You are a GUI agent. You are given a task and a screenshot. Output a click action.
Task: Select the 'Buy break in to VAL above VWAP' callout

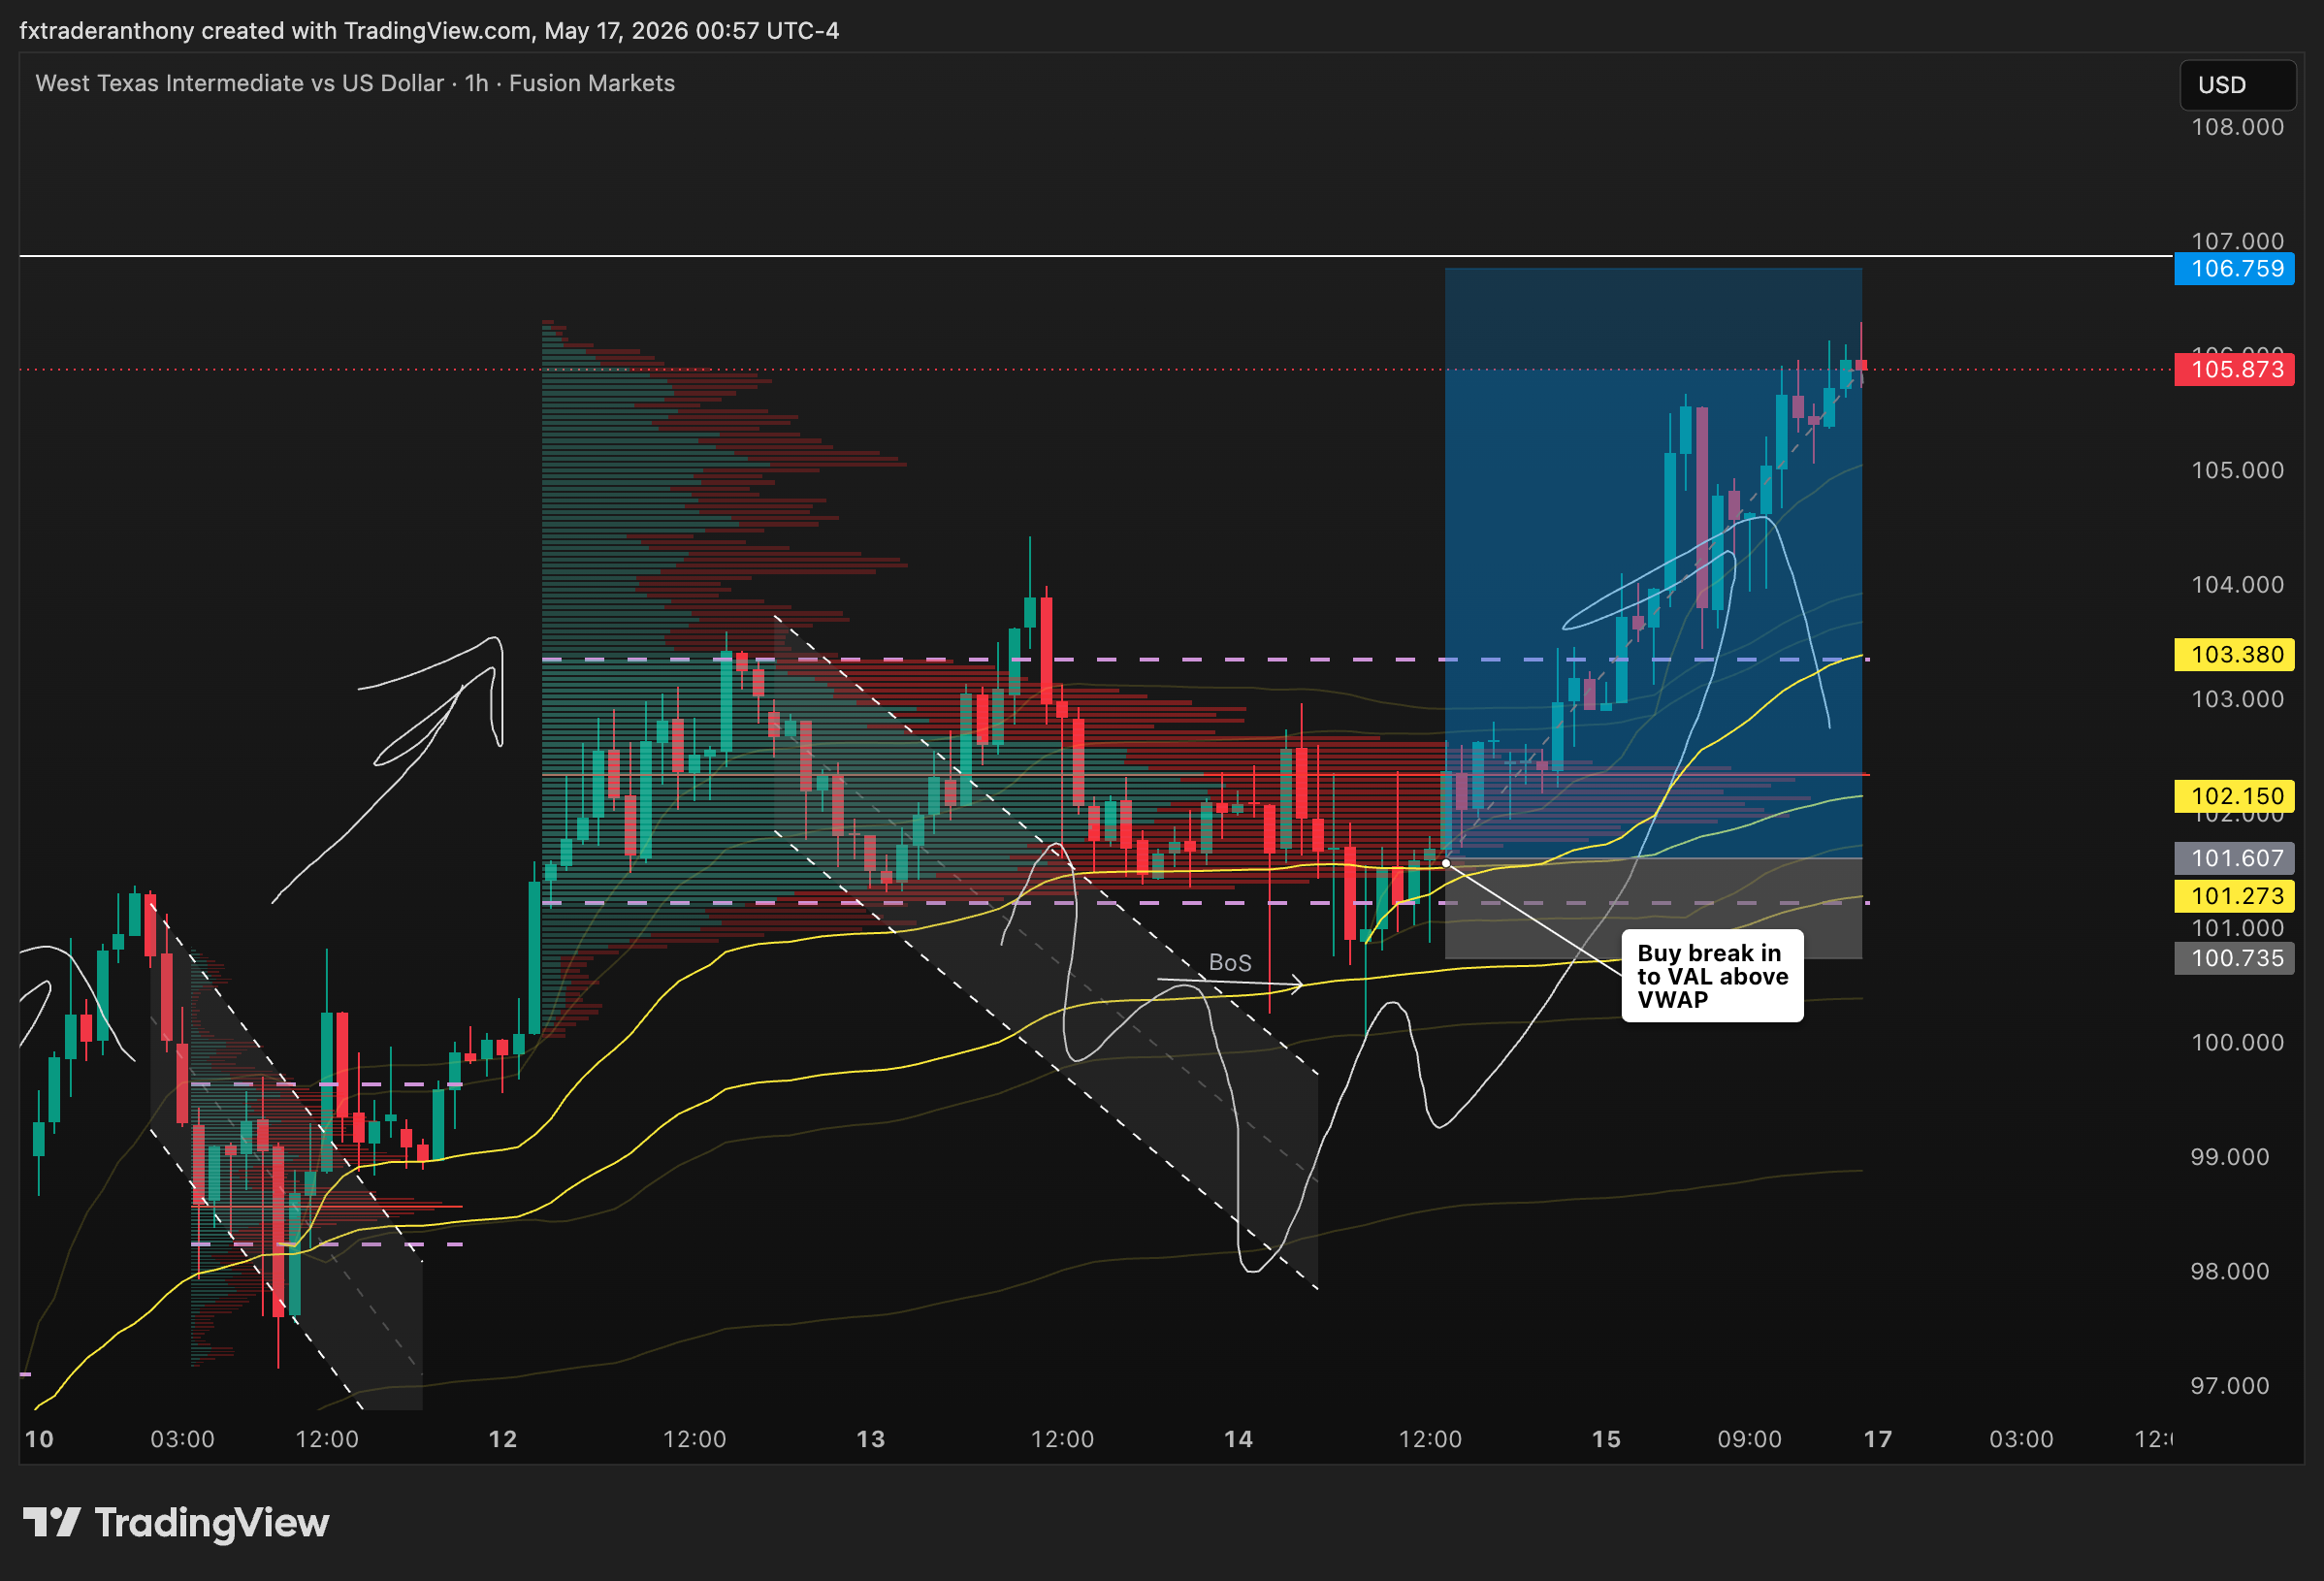point(1712,976)
